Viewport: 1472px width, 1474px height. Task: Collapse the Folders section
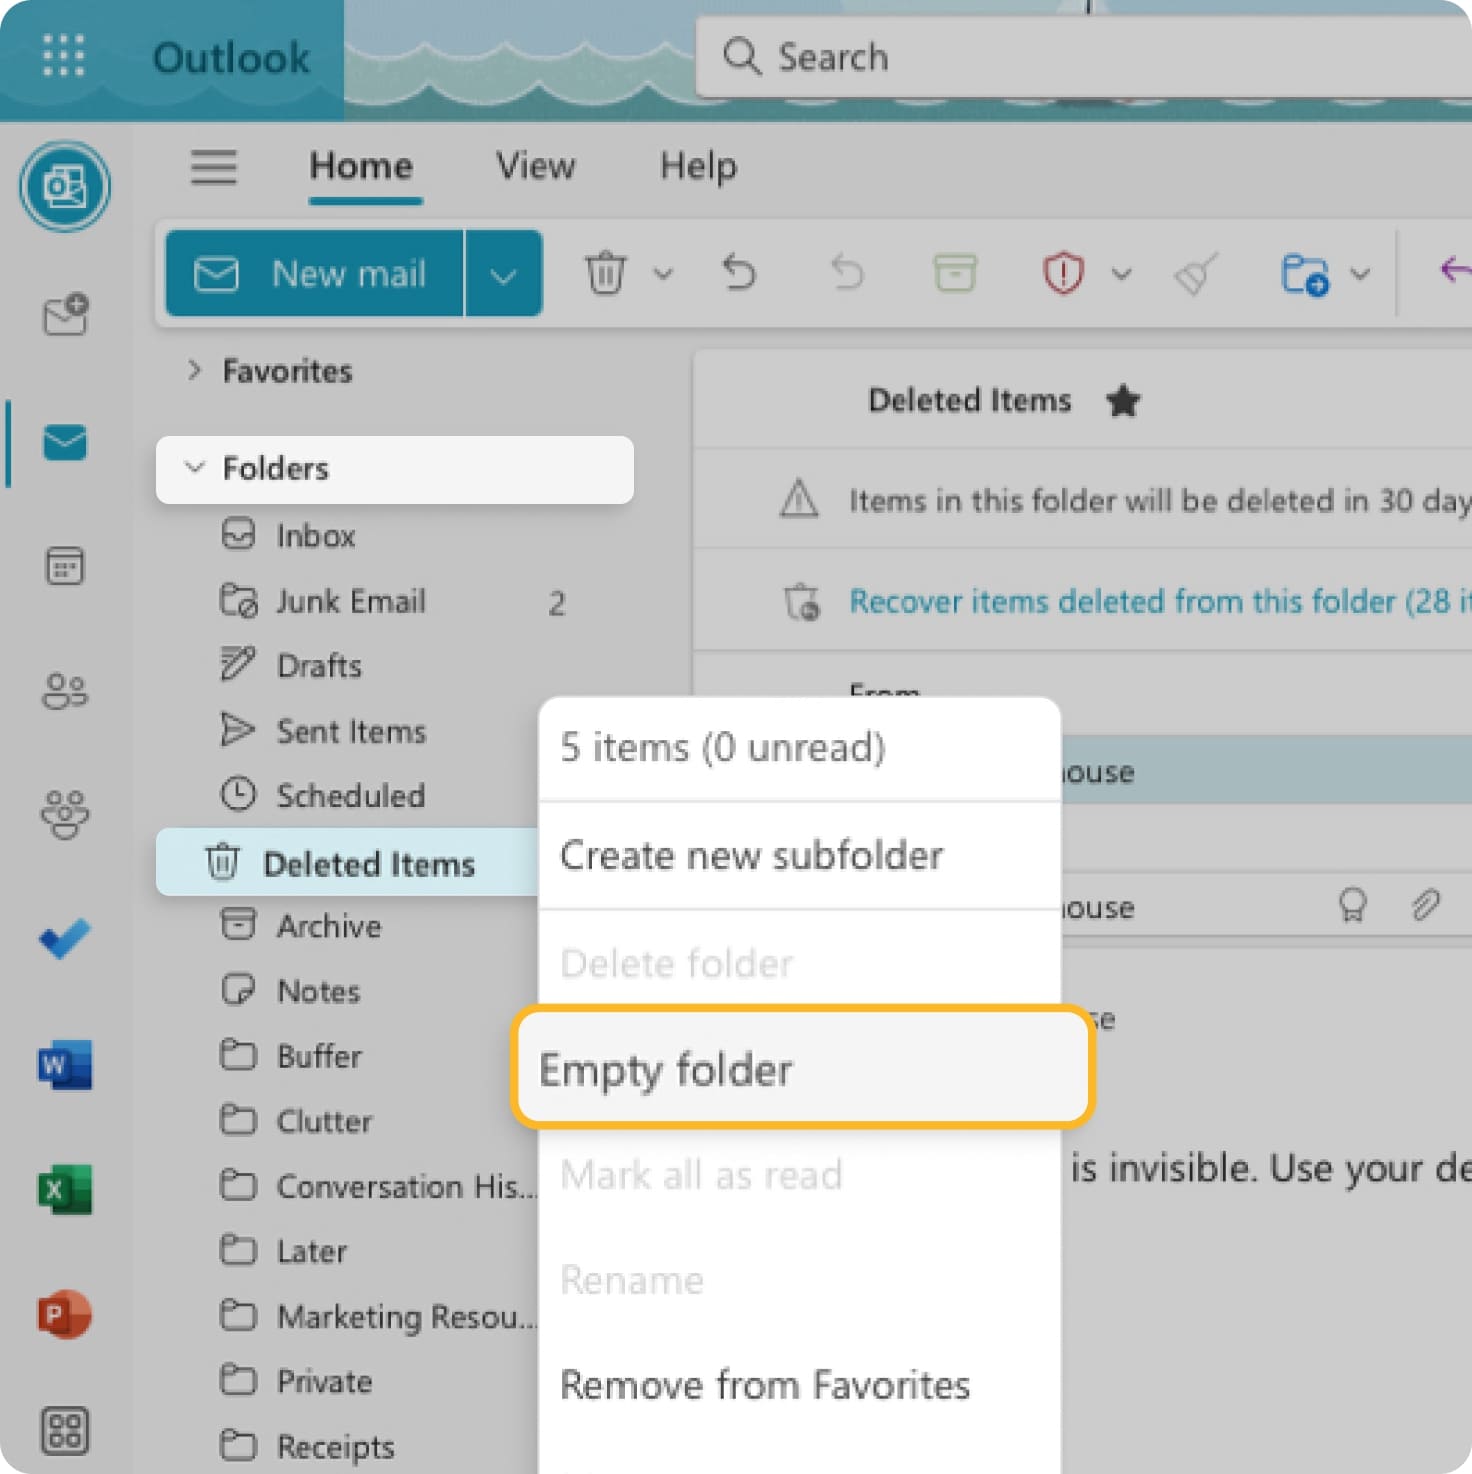click(195, 468)
